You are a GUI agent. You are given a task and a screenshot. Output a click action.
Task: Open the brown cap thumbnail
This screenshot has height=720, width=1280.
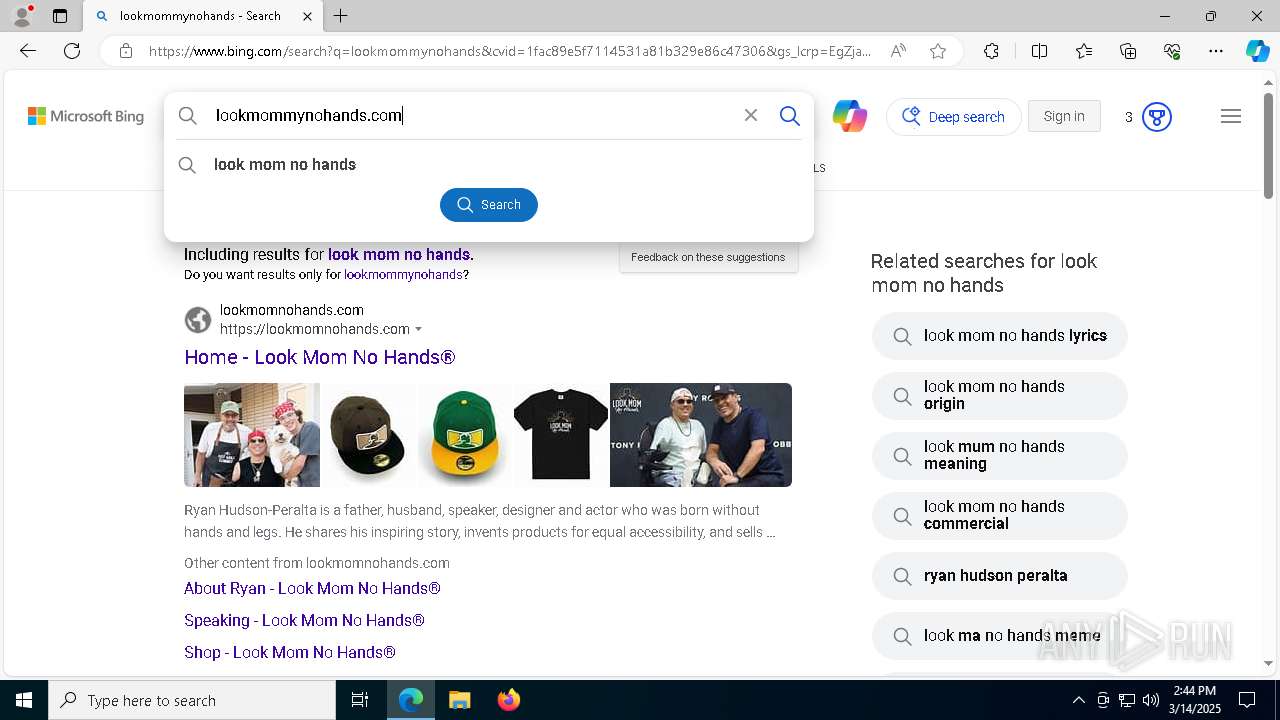click(x=367, y=435)
